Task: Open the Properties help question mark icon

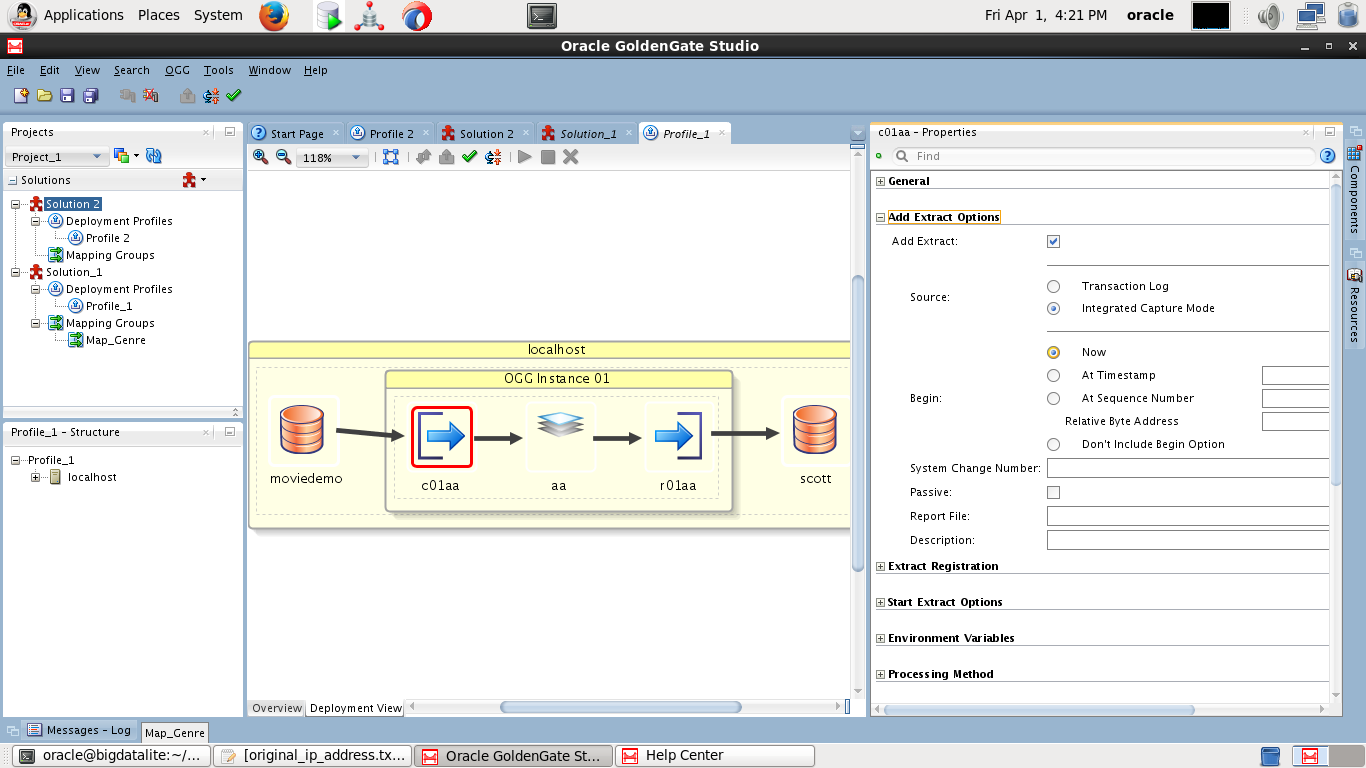Action: coord(1328,156)
